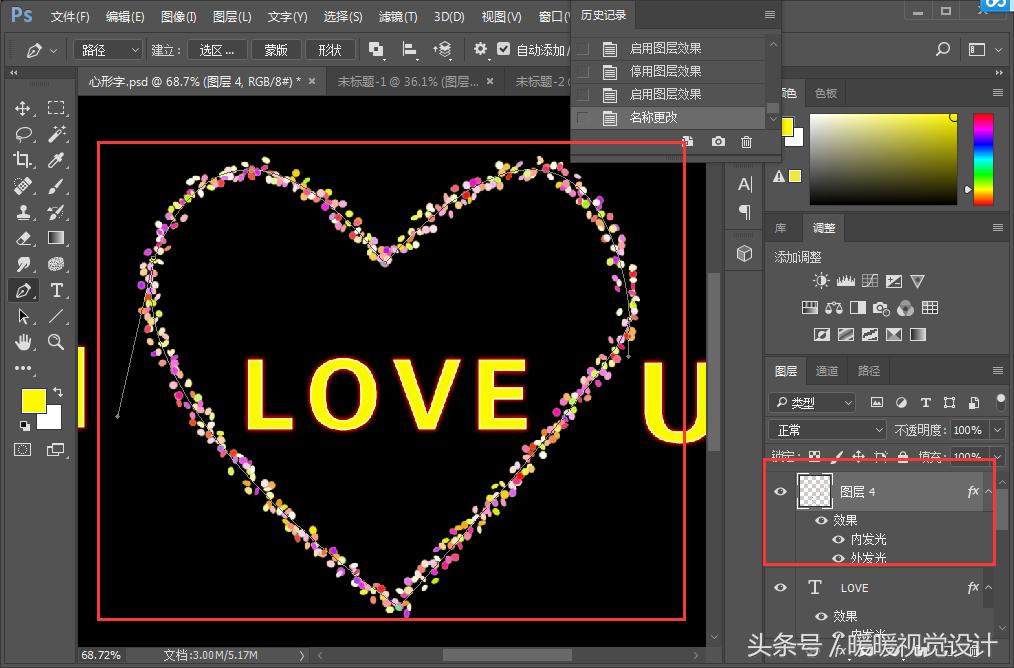1014x668 pixels.
Task: Select the 名称更改 history state
Action: coord(653,118)
